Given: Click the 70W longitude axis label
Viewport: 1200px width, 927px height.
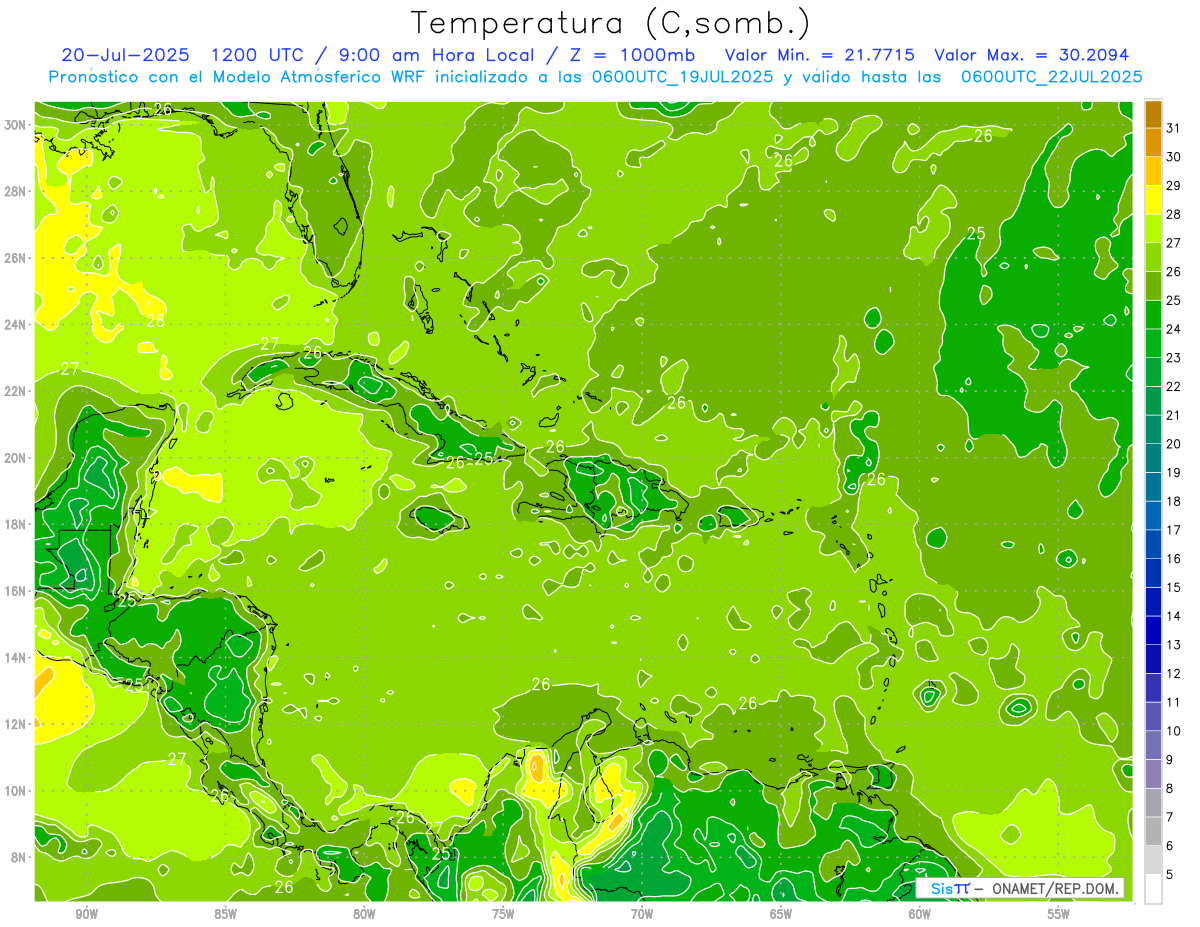Looking at the screenshot, I should [642, 914].
